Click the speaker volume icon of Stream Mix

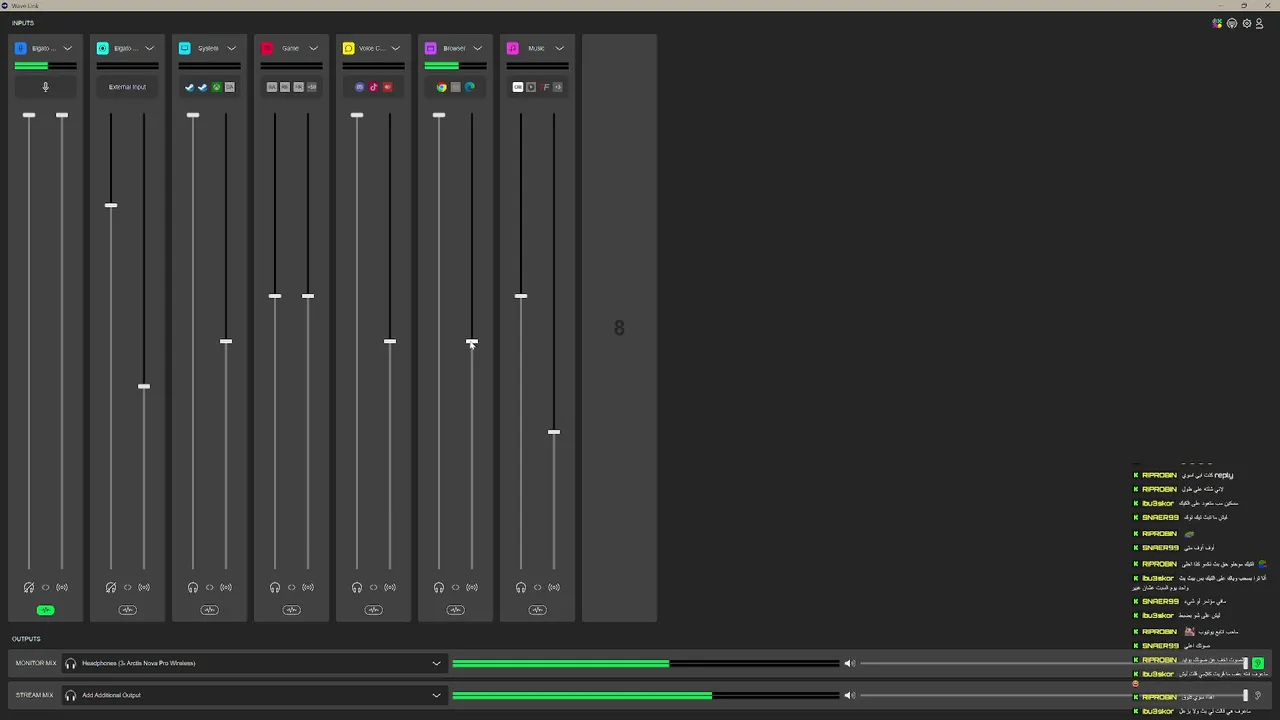[x=849, y=695]
